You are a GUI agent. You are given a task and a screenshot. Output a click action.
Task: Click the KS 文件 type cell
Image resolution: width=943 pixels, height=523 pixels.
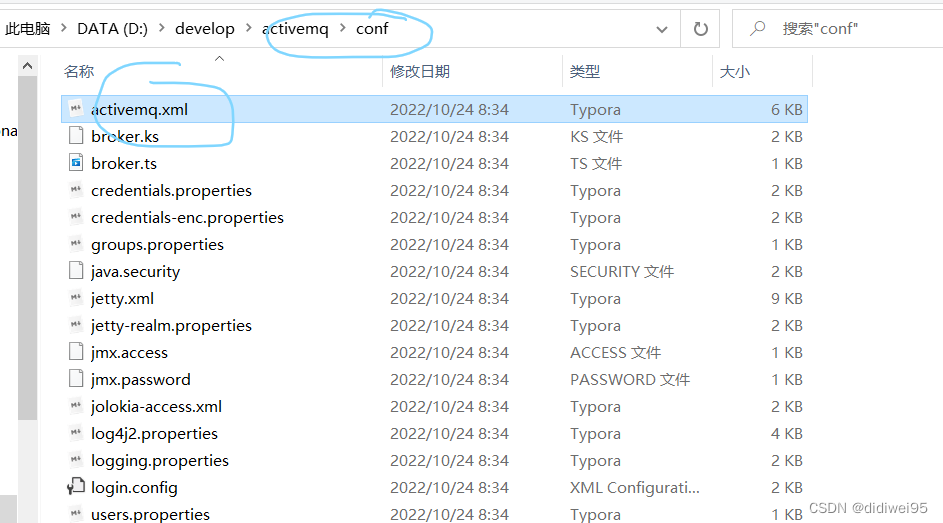[x=596, y=136]
